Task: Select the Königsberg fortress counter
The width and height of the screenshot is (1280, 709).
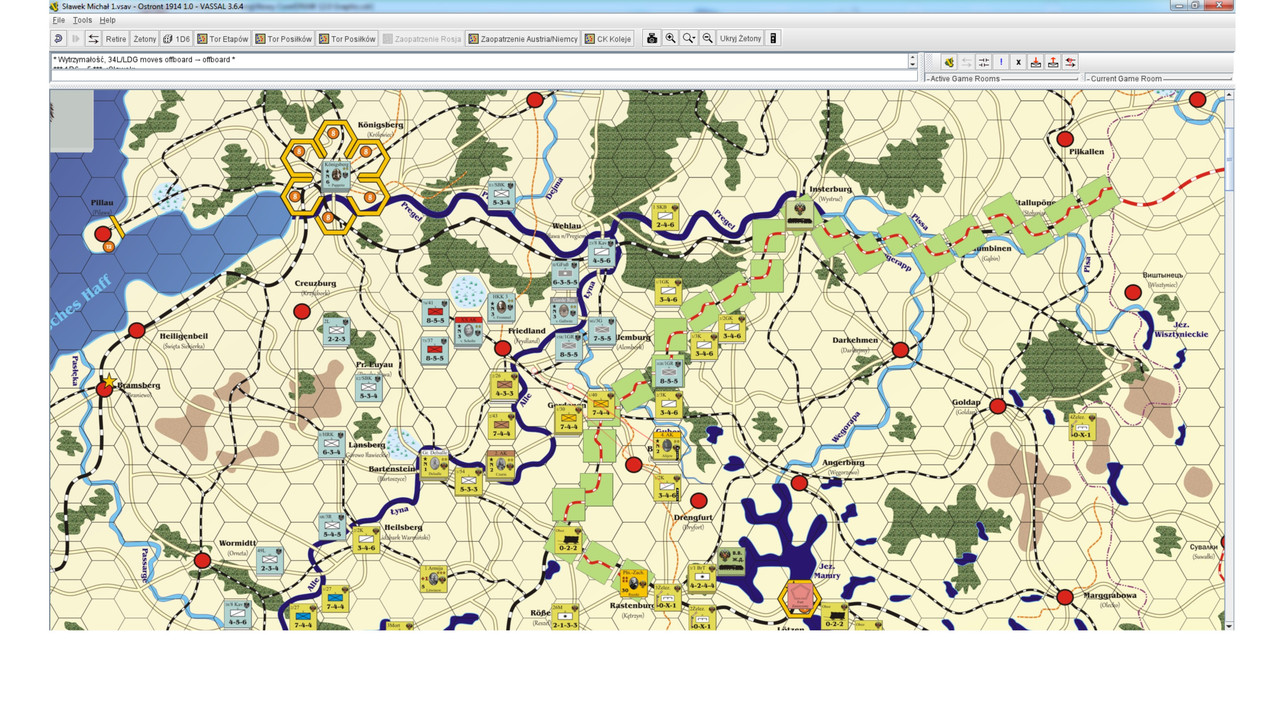Action: tap(335, 175)
